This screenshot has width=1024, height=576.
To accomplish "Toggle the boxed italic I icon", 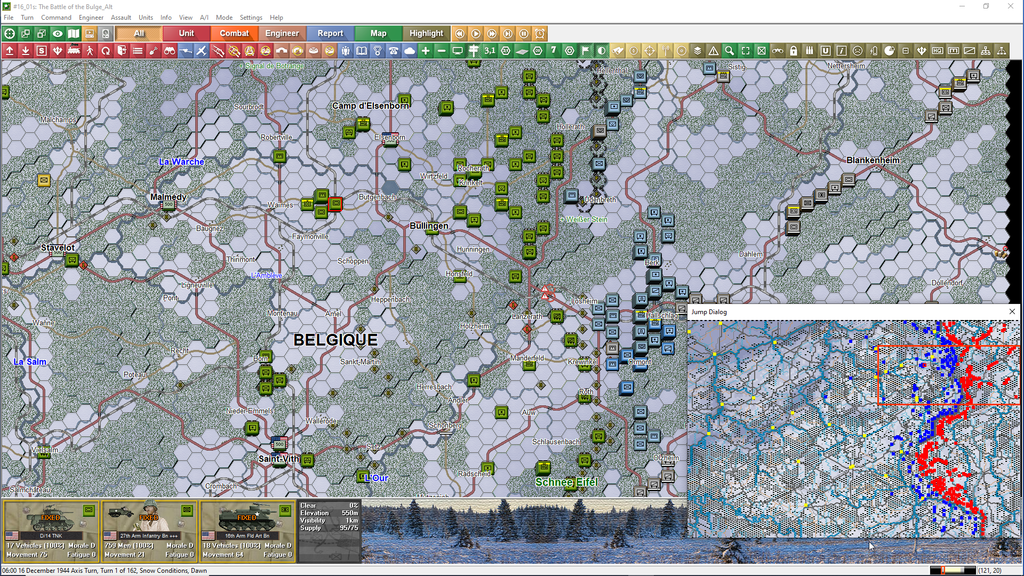I will pos(841,50).
